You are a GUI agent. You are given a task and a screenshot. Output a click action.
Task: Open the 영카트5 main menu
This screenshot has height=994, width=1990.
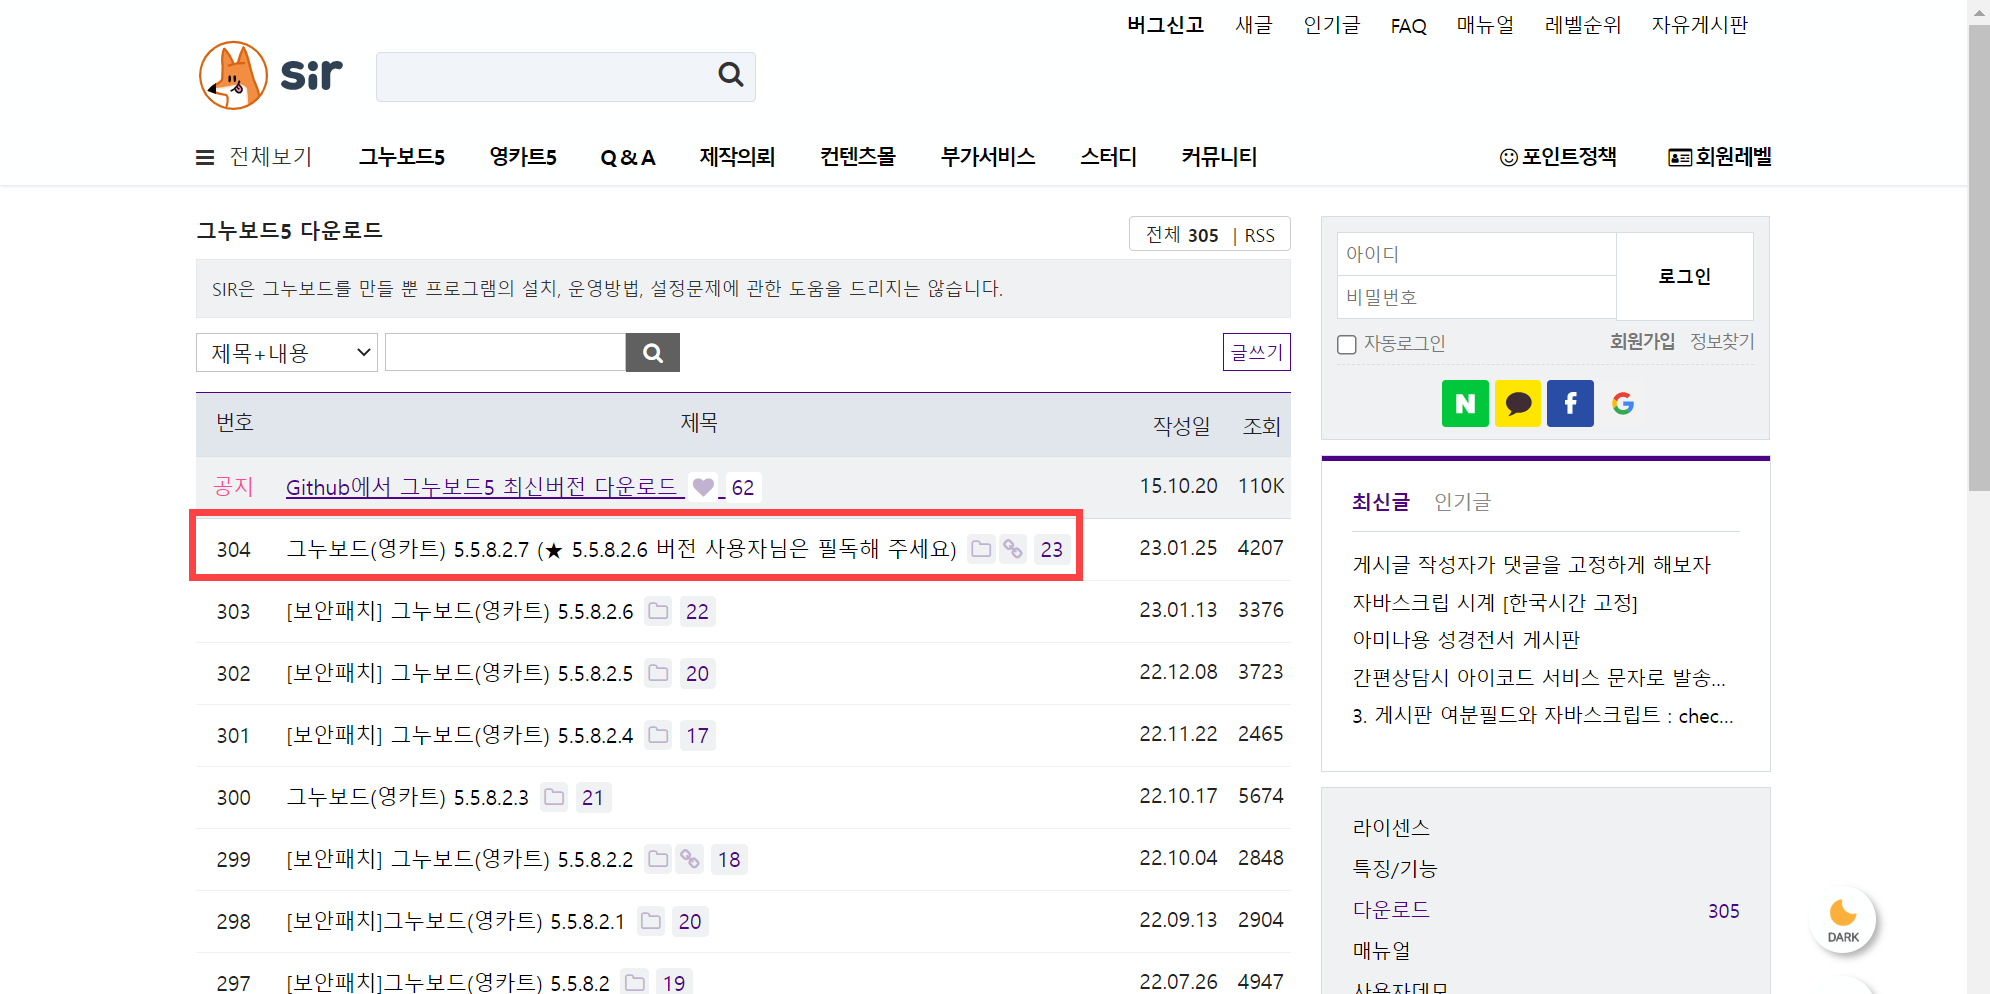523,157
